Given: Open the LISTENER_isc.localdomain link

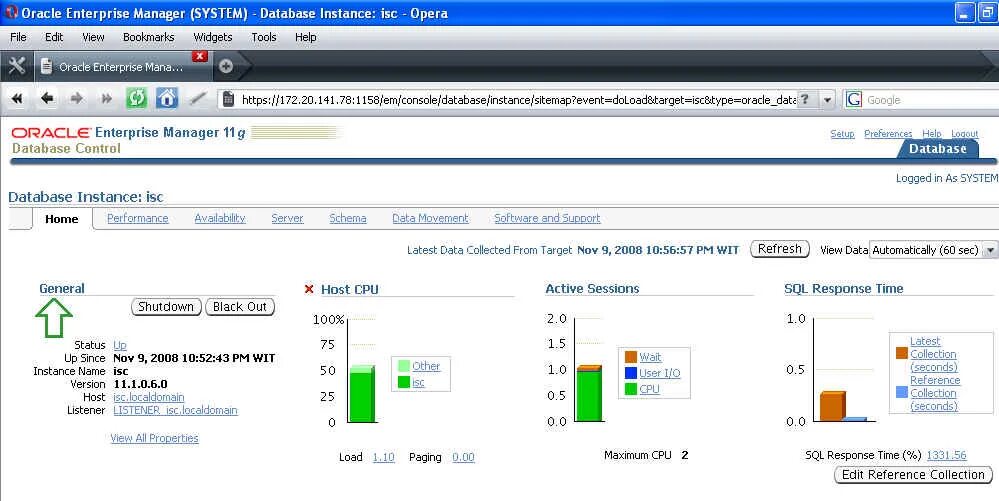Looking at the screenshot, I should [175, 410].
